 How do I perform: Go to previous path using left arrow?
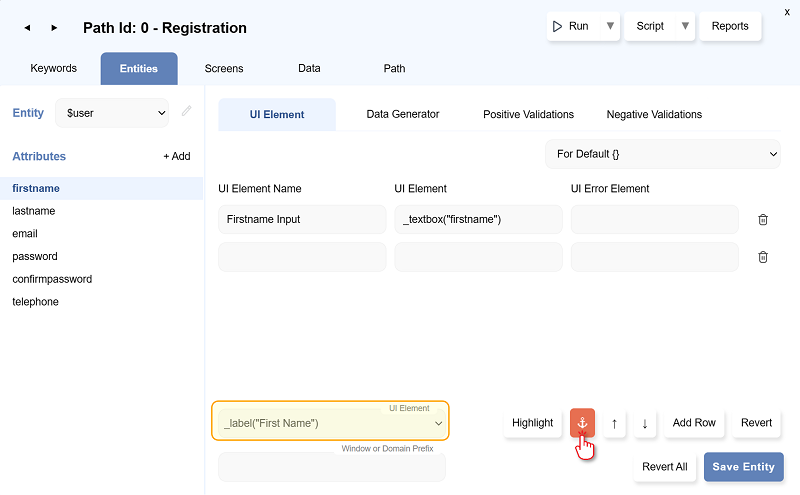click(27, 28)
